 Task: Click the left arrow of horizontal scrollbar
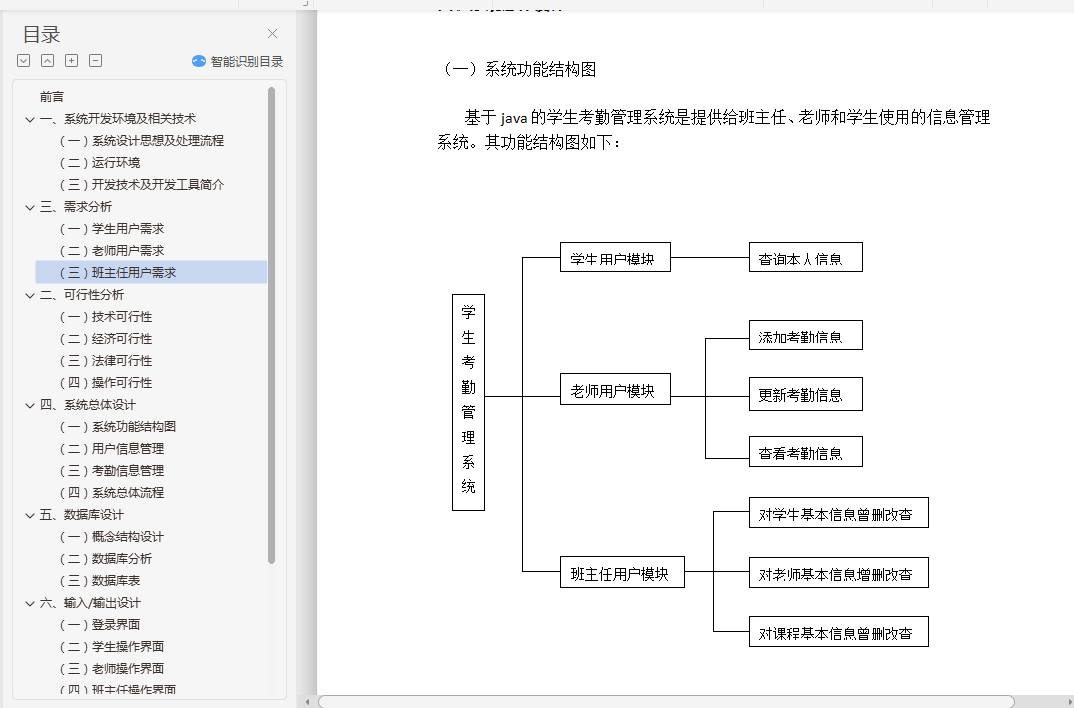[x=308, y=702]
